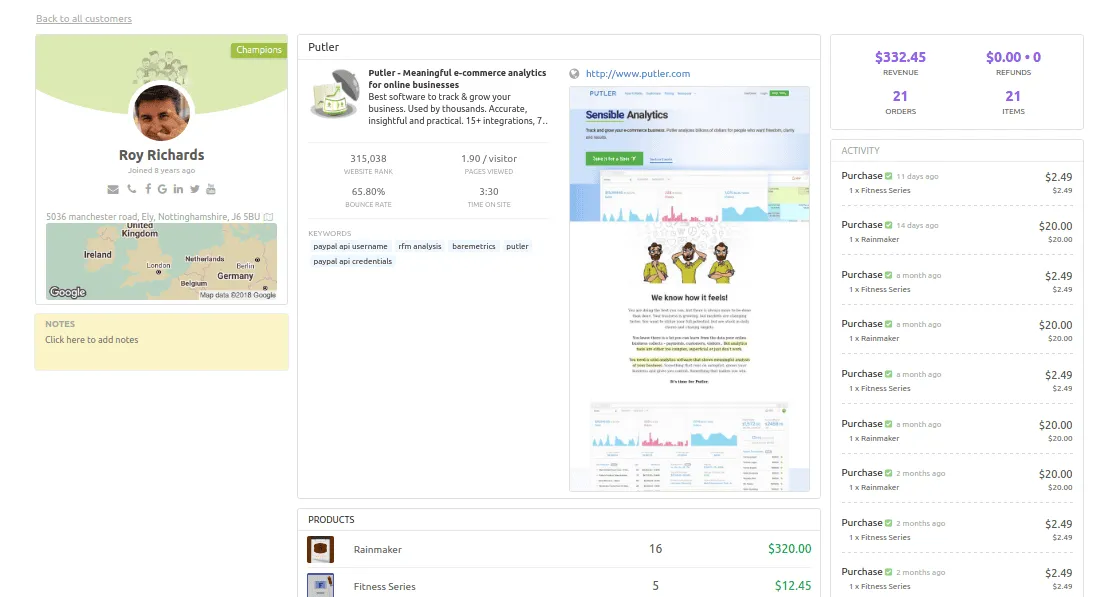Click the Putler umbrella logo image

coord(335,93)
